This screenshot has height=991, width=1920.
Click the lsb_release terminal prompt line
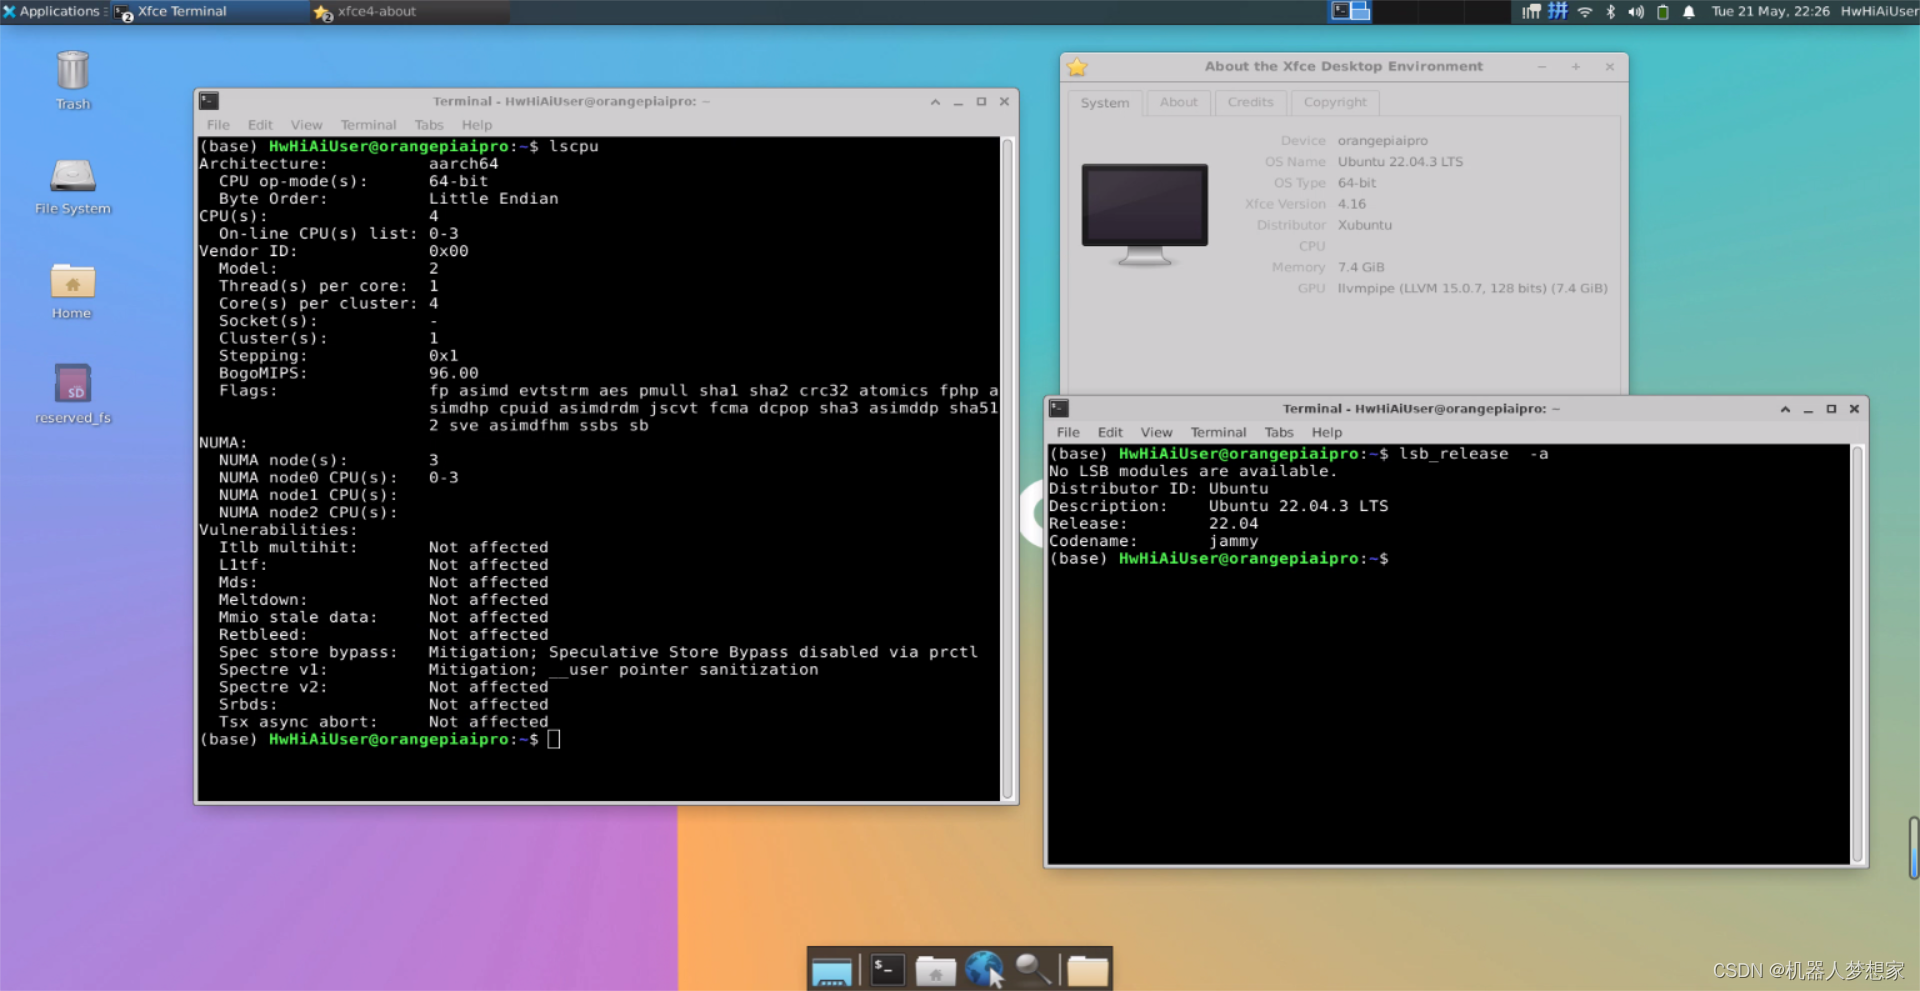(x=1219, y=559)
